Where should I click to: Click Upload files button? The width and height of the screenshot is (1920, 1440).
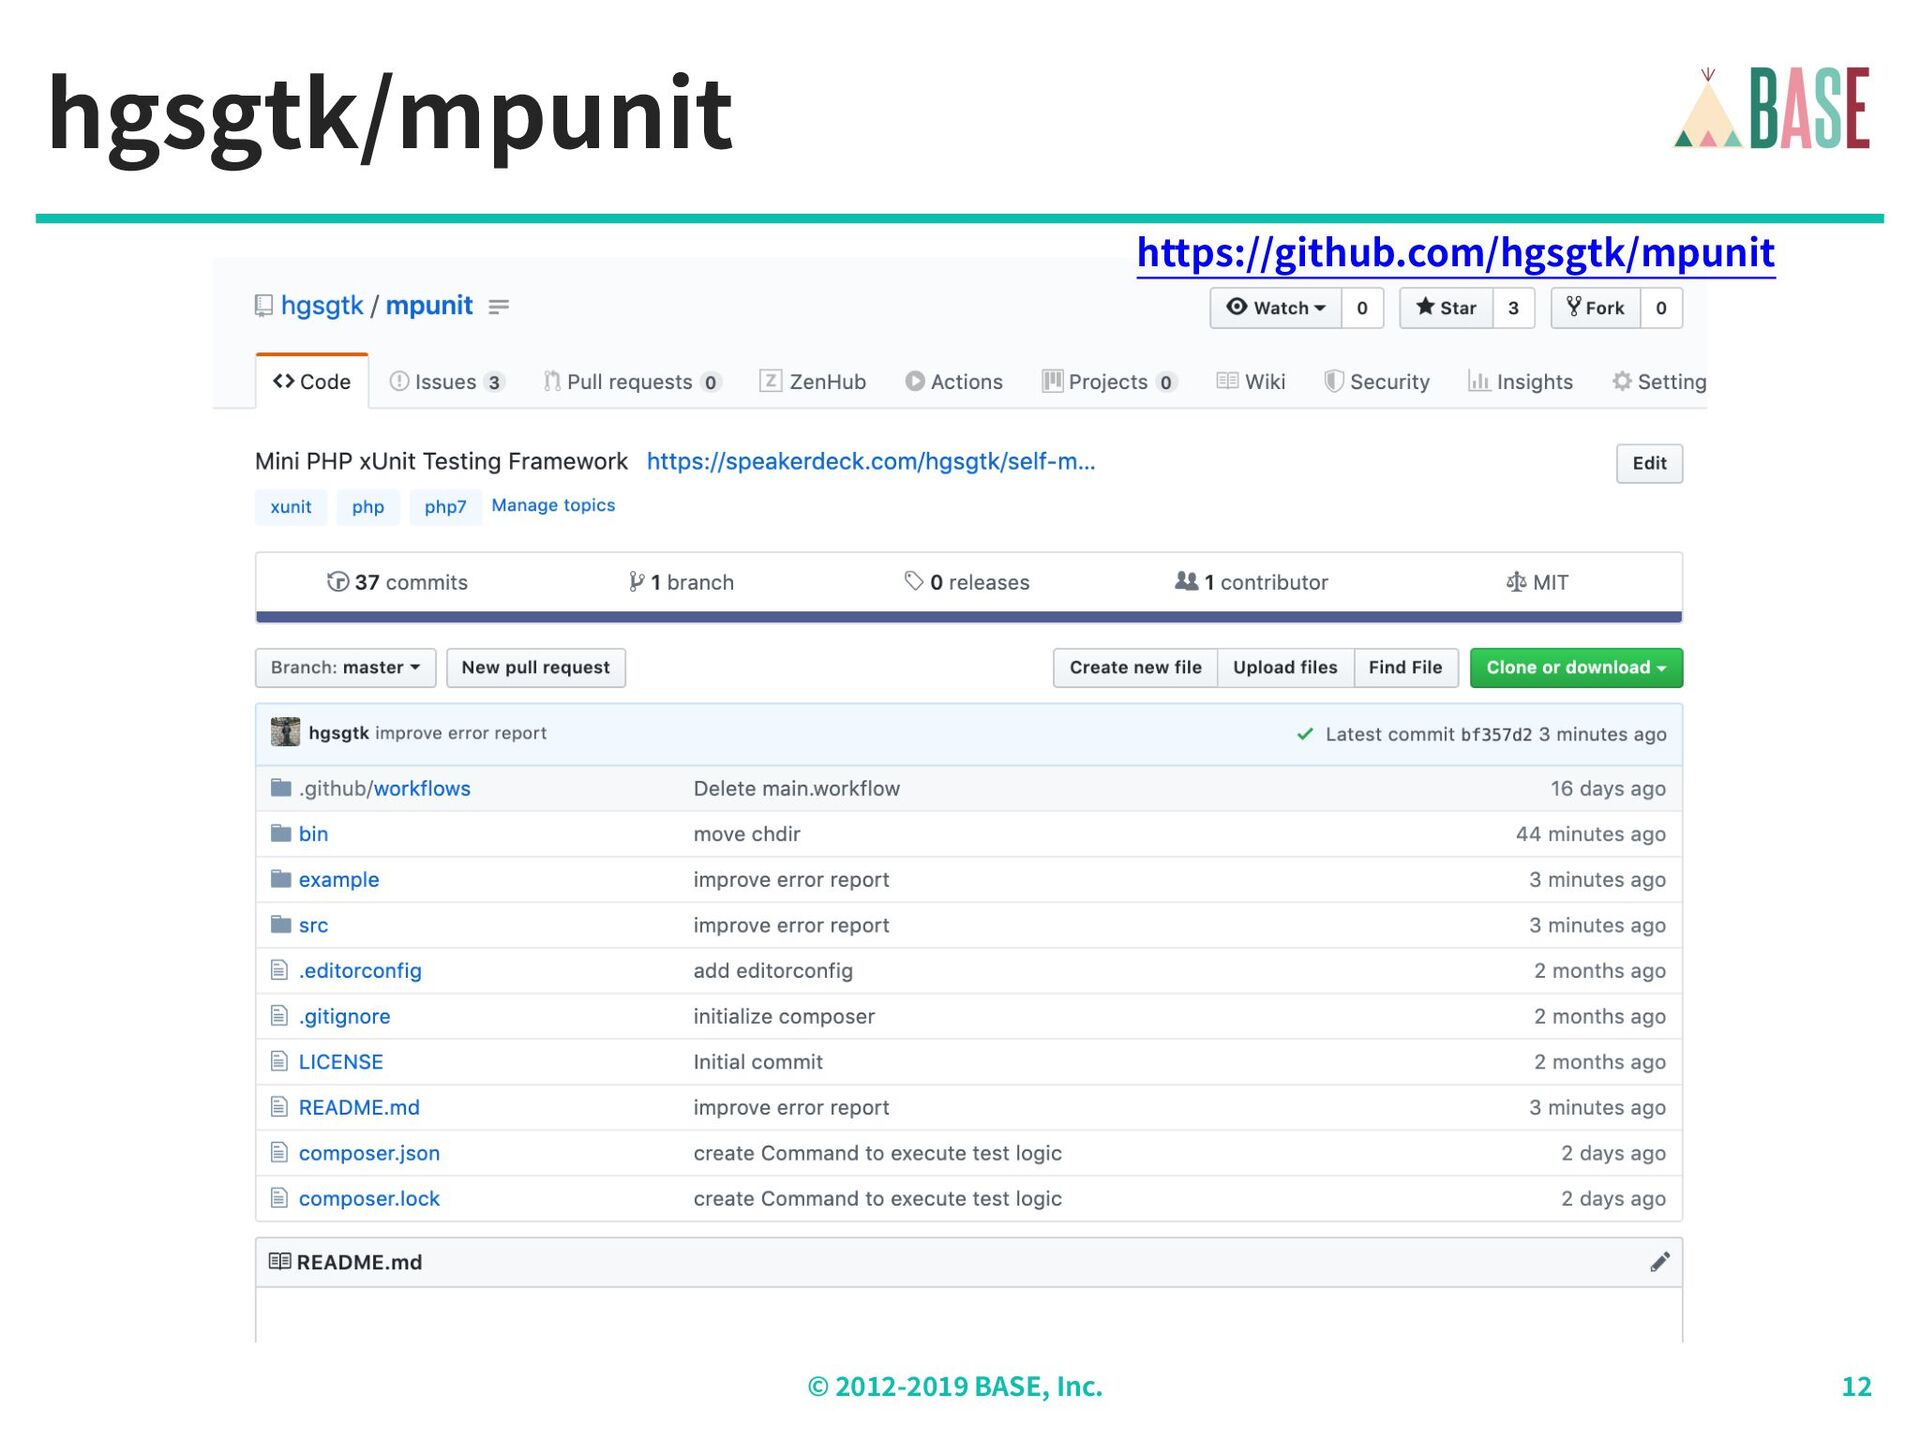1285,668
